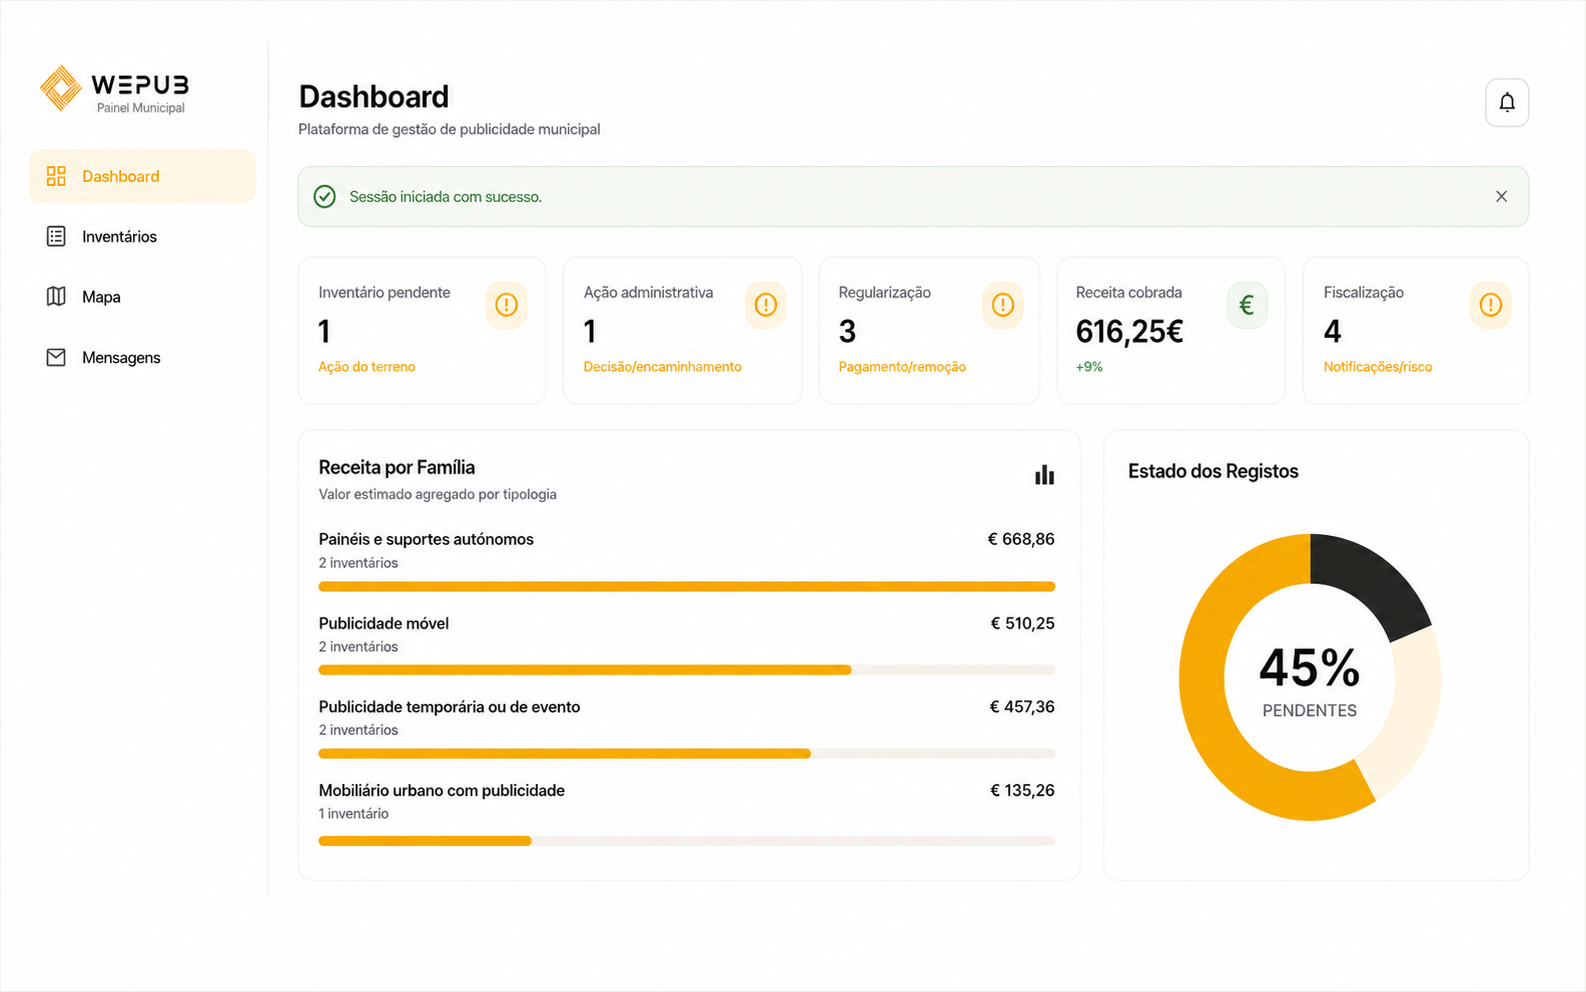1586x992 pixels.
Task: Open the Inventários menu item
Action: point(142,236)
